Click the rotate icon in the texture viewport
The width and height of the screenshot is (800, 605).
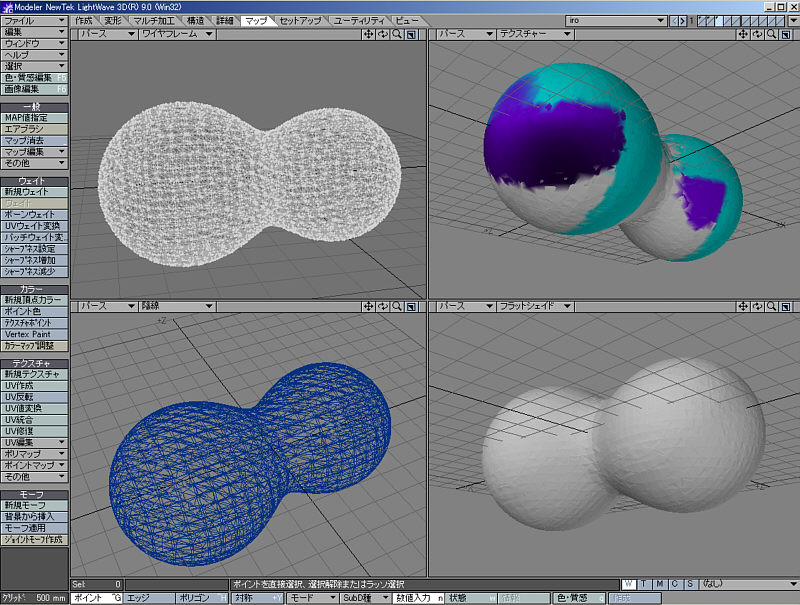point(757,34)
